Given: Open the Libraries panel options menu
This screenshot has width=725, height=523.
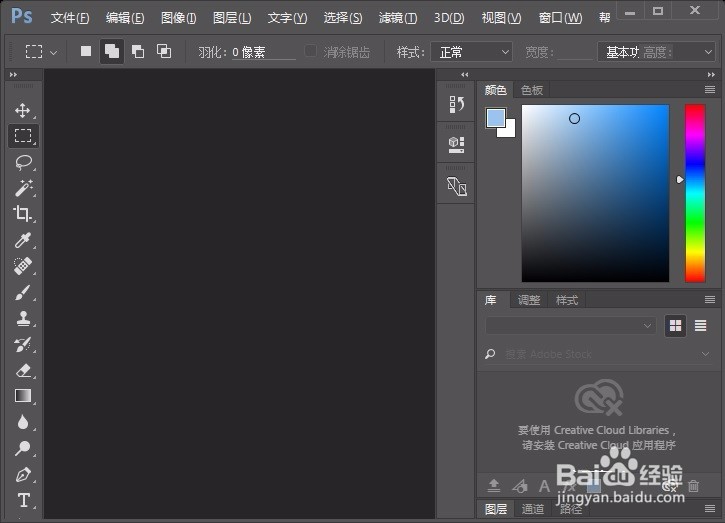Looking at the screenshot, I should tap(710, 300).
